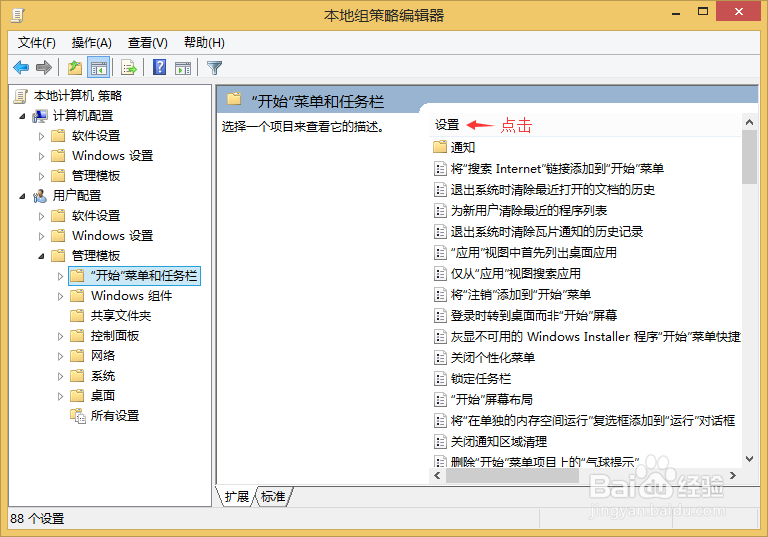Click the Export list toolbar icon
768x537 pixels.
129,67
